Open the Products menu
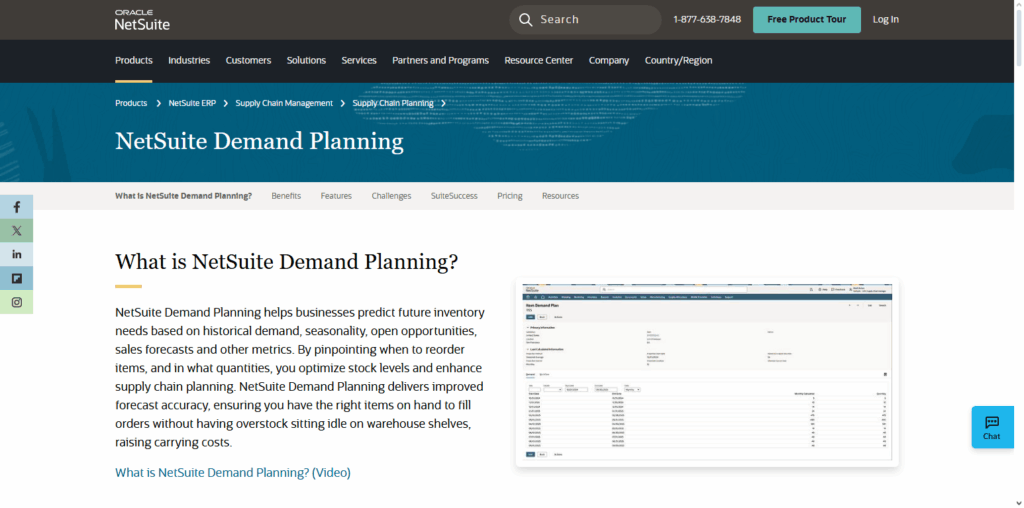The height and width of the screenshot is (508, 1024). pyautogui.click(x=134, y=60)
